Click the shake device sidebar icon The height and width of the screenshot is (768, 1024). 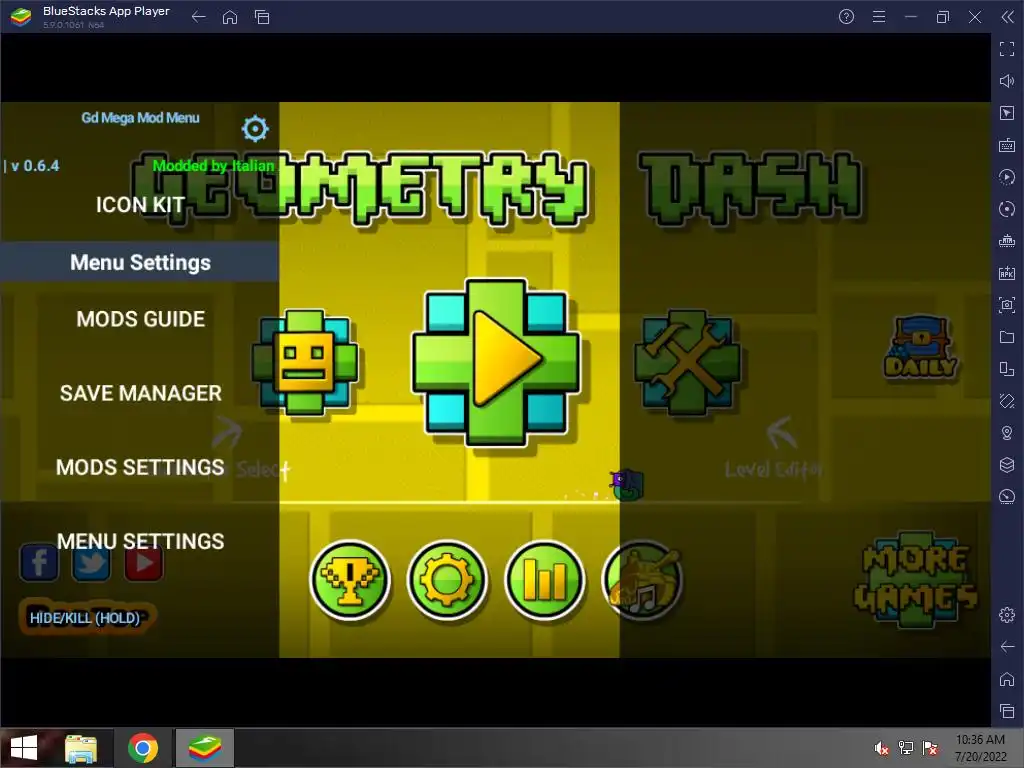click(x=1007, y=401)
